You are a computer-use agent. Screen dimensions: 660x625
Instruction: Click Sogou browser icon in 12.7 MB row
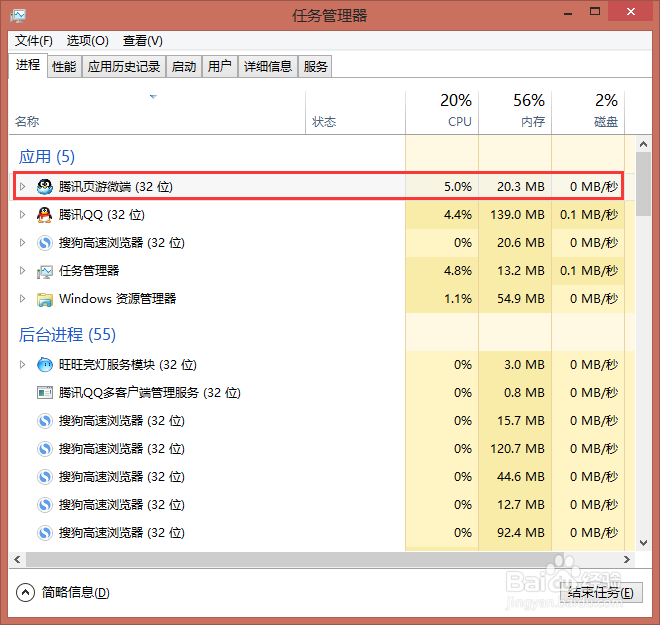coord(45,505)
